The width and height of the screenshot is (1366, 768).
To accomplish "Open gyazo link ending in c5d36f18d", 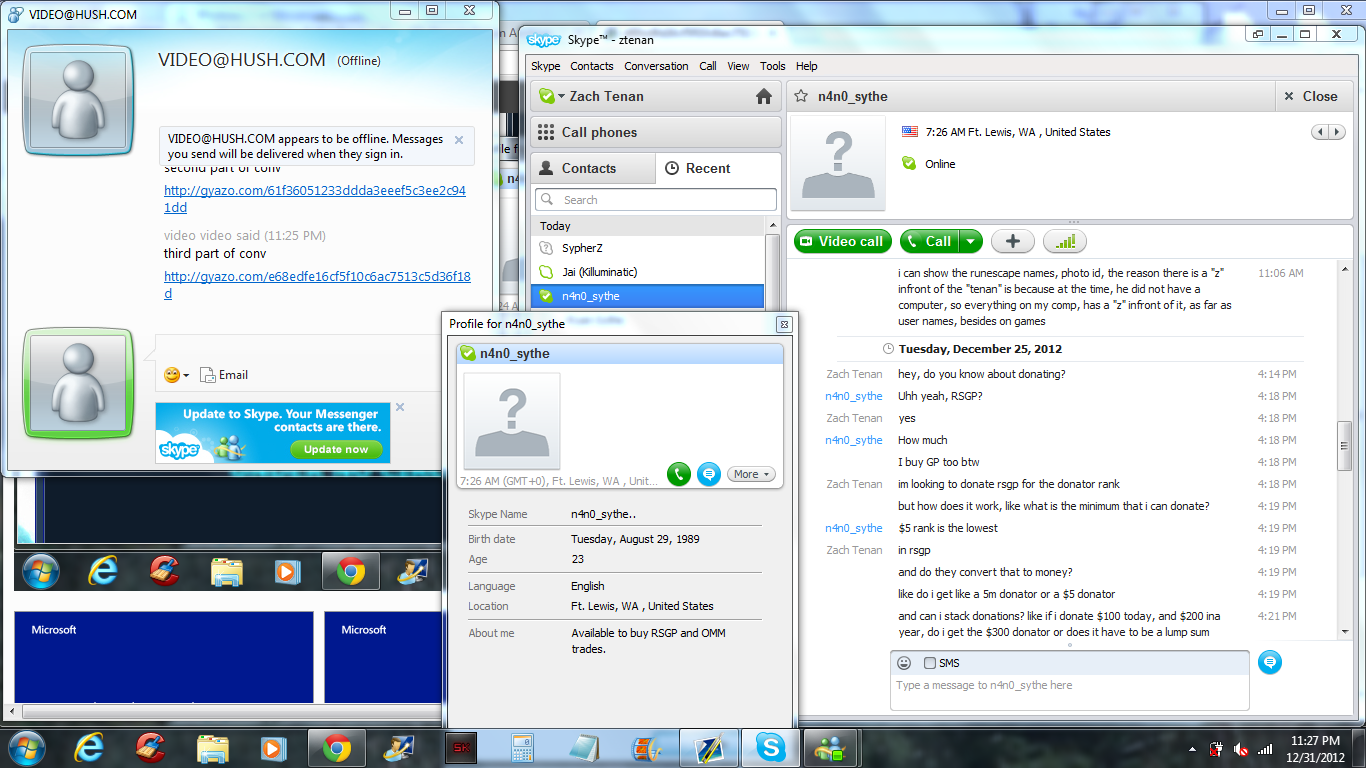I will [317, 285].
